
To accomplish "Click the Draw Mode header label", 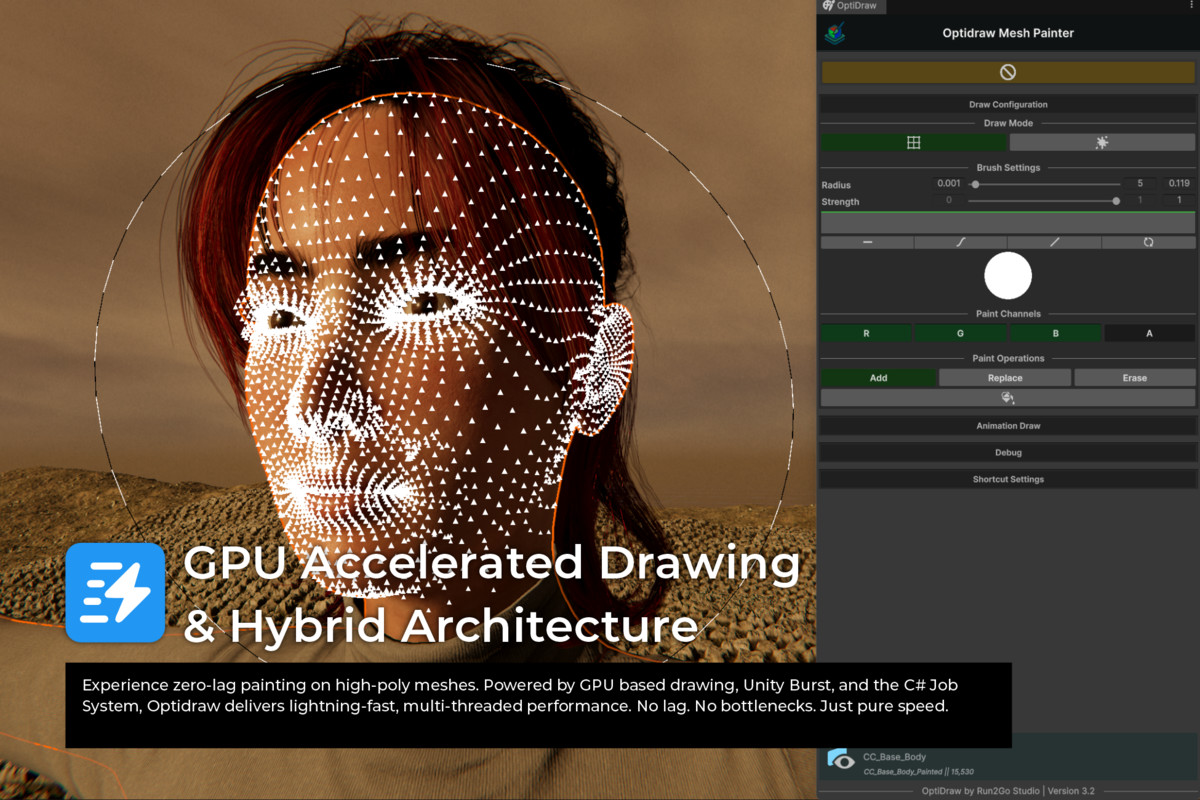I will pos(1008,123).
